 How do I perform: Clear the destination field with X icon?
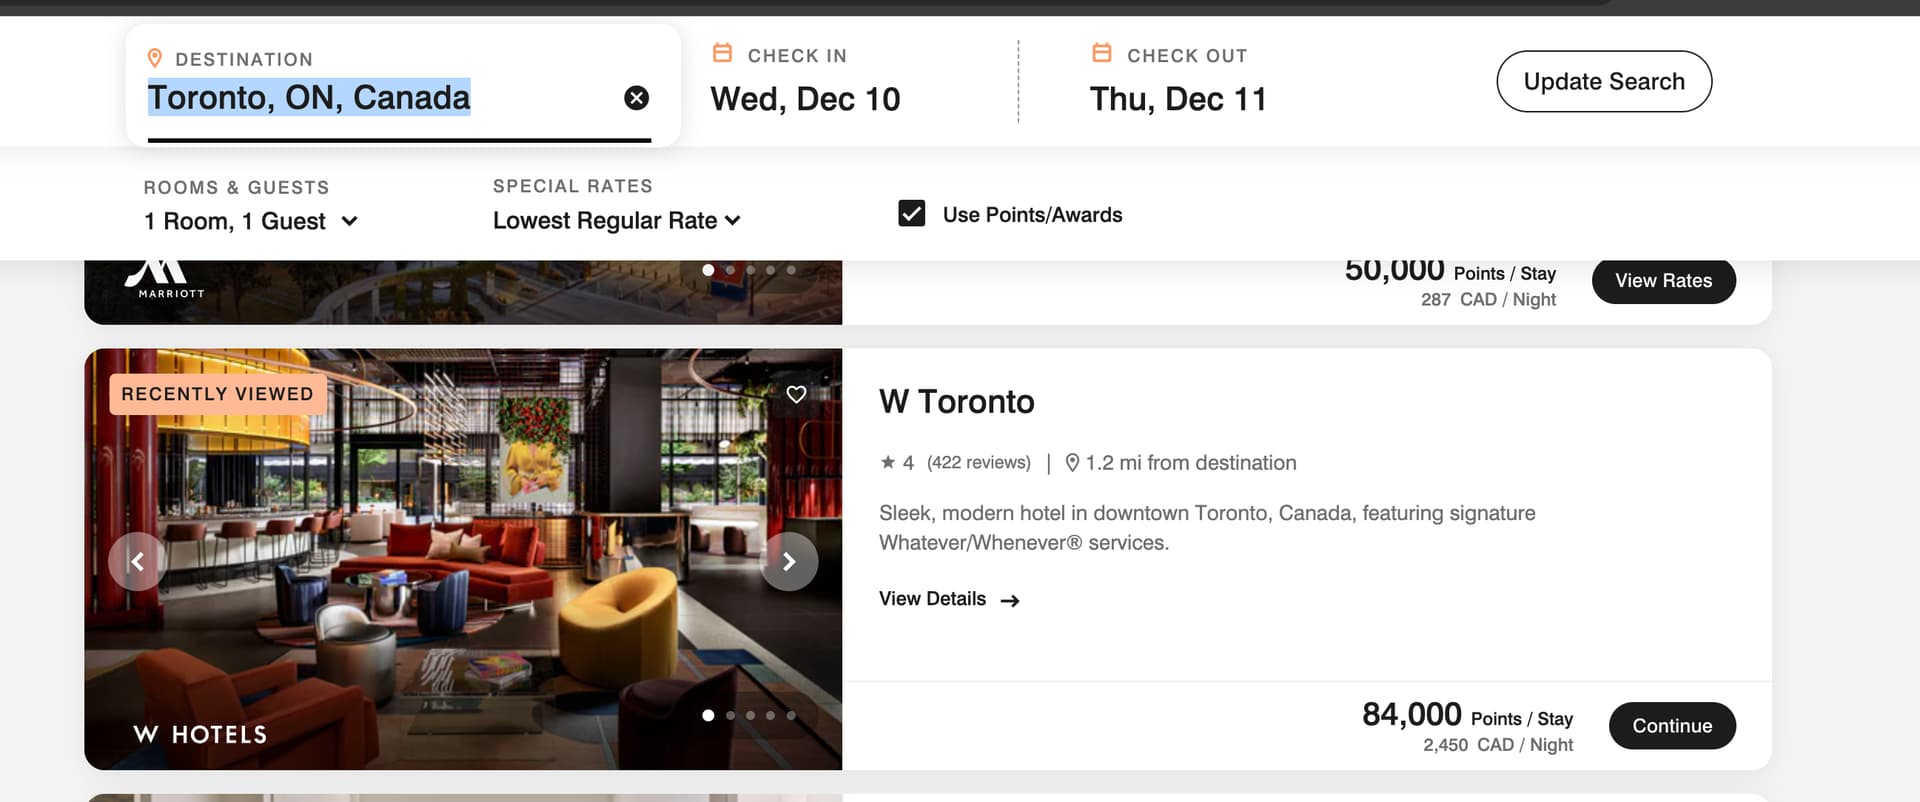pos(636,97)
